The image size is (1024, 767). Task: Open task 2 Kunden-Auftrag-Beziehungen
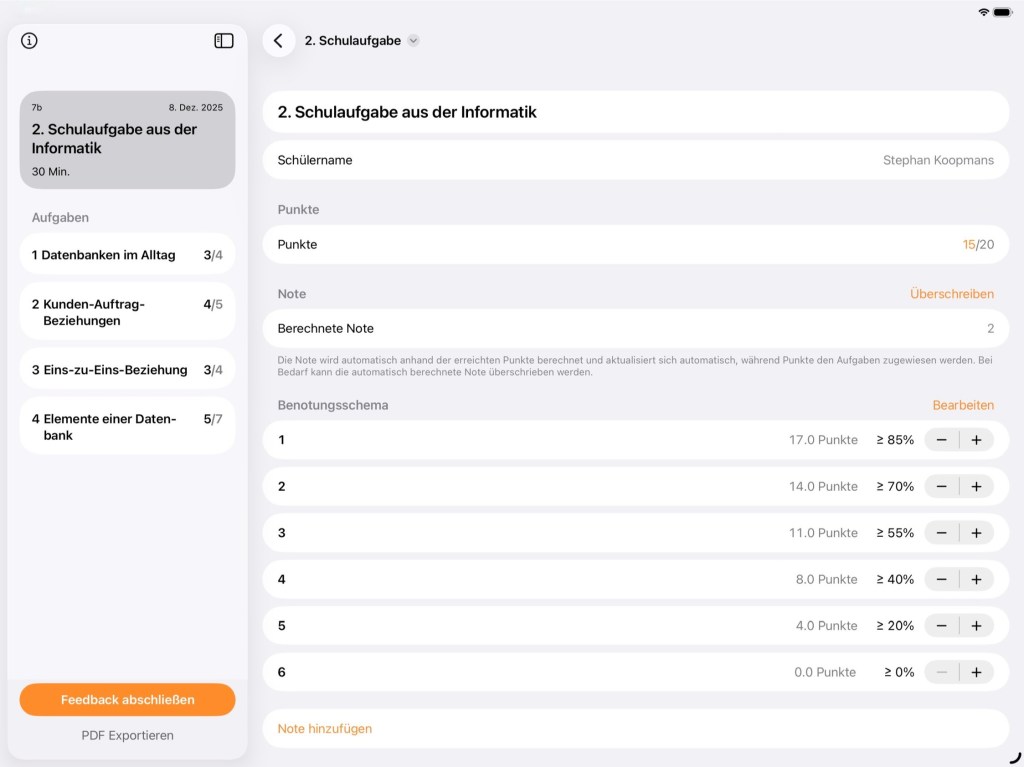[127, 312]
